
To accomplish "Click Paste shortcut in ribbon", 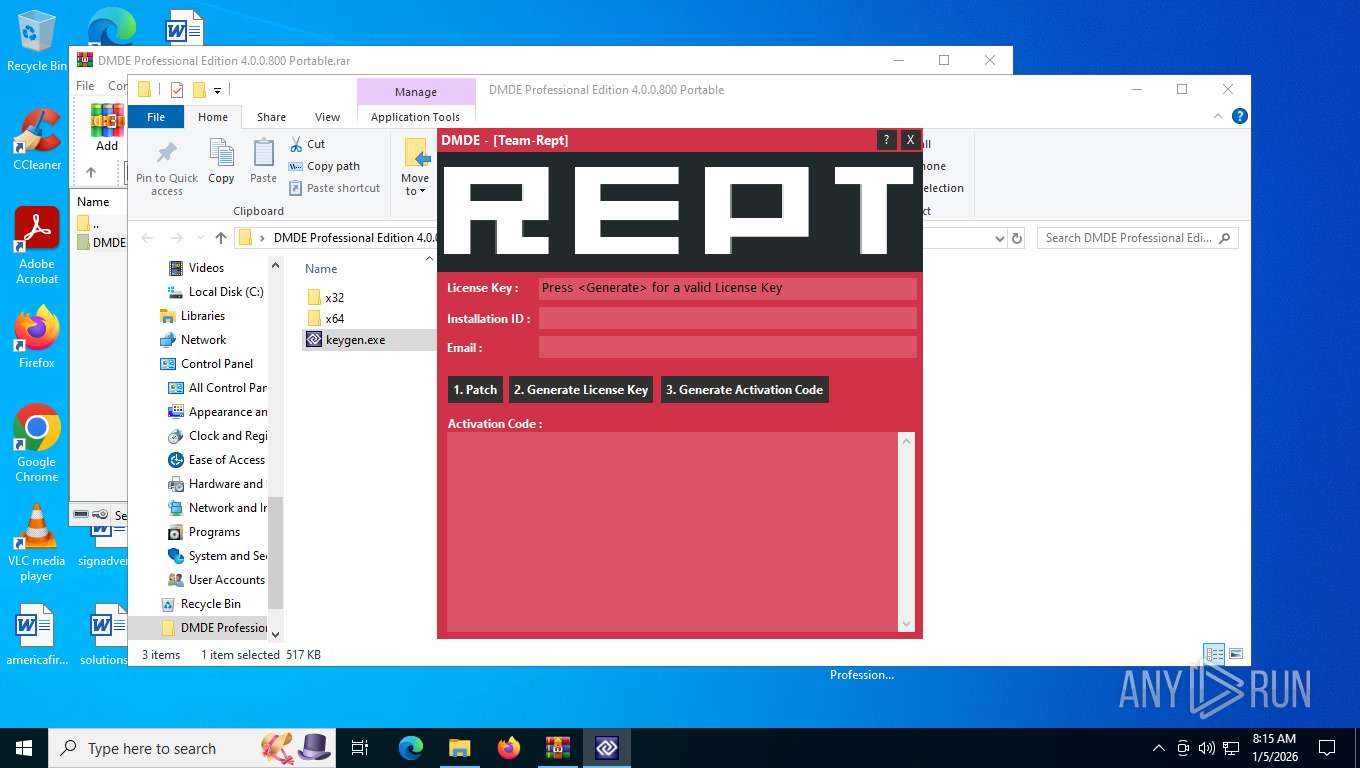I will [335, 188].
